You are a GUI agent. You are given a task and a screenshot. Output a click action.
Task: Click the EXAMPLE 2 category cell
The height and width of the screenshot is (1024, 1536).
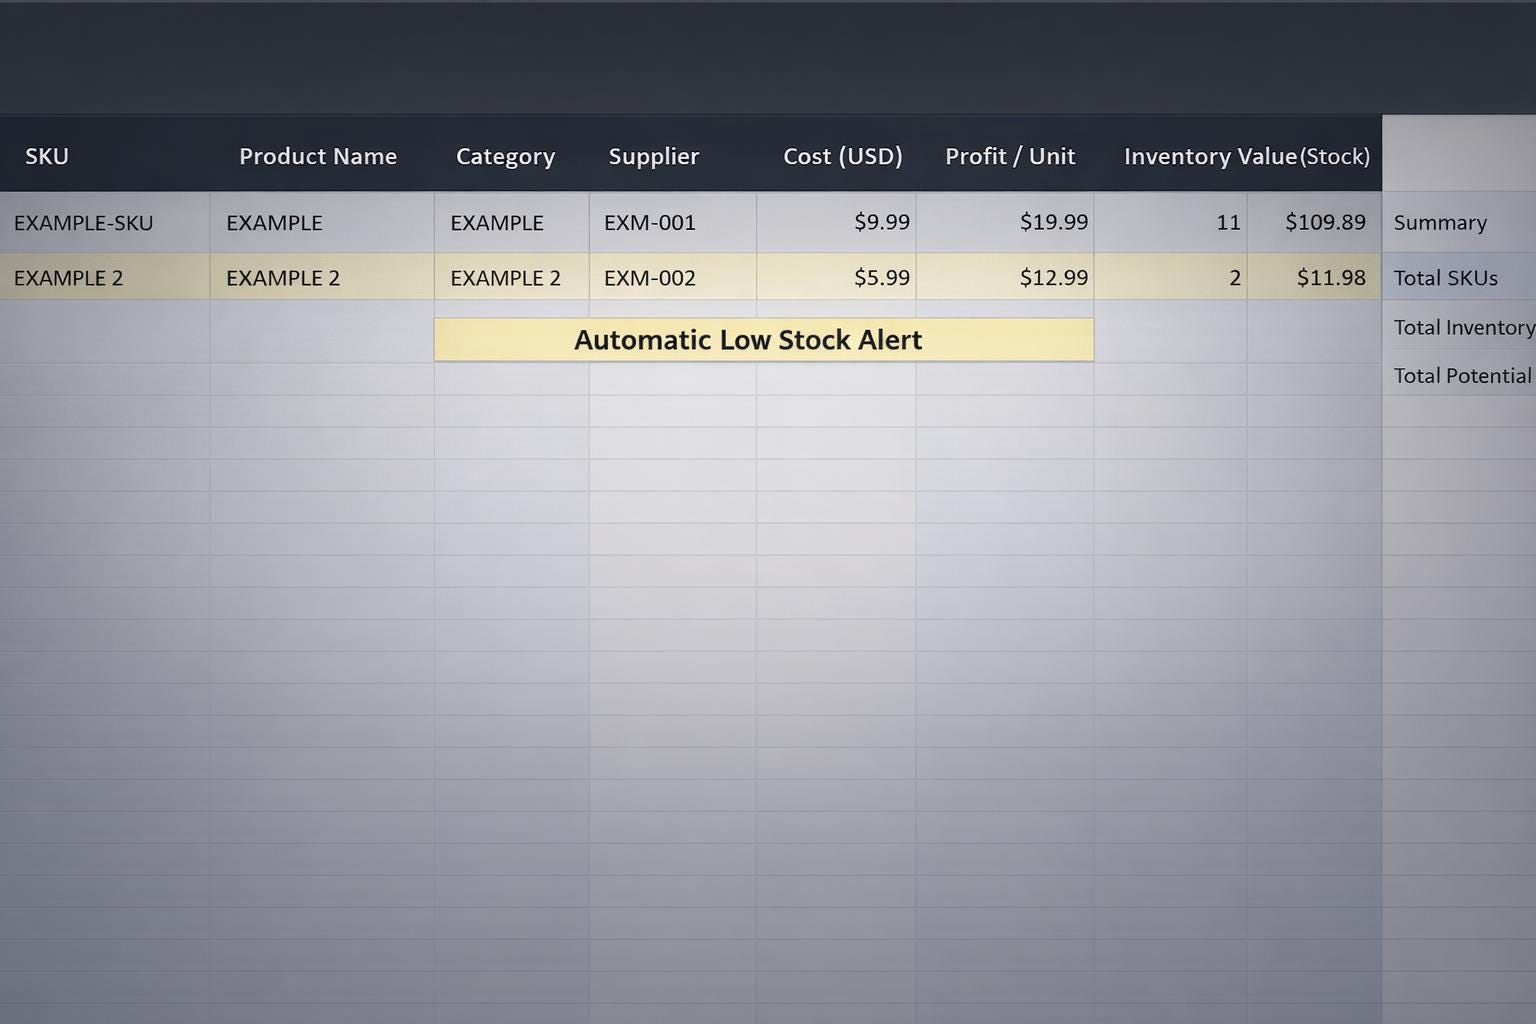[512, 277]
